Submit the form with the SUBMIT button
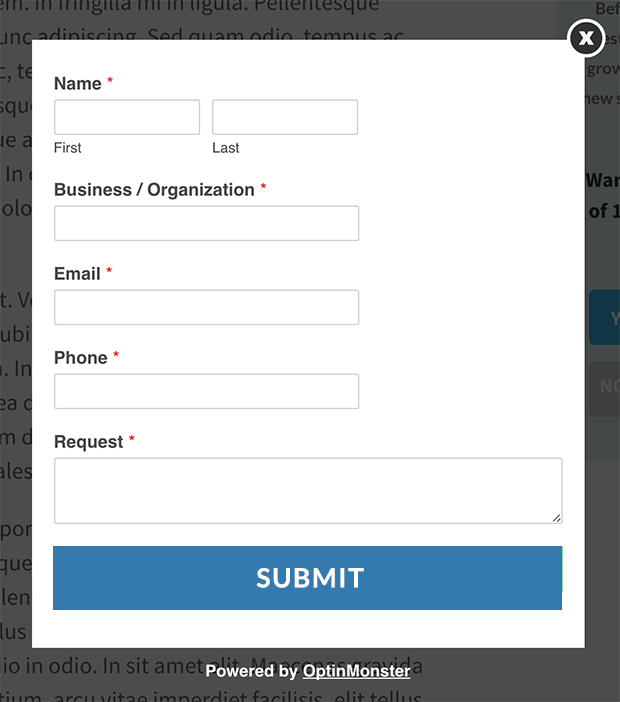 click(x=308, y=578)
